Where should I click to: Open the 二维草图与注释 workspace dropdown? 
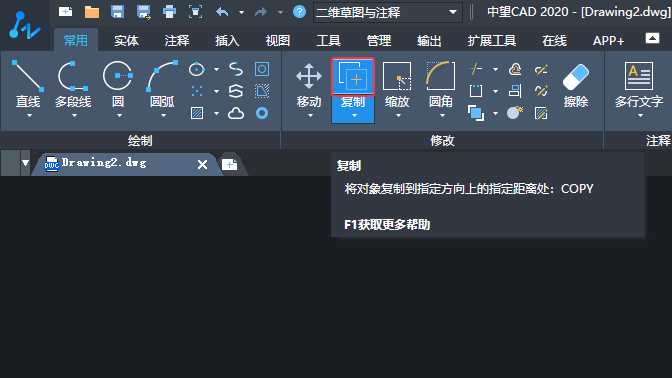(388, 12)
